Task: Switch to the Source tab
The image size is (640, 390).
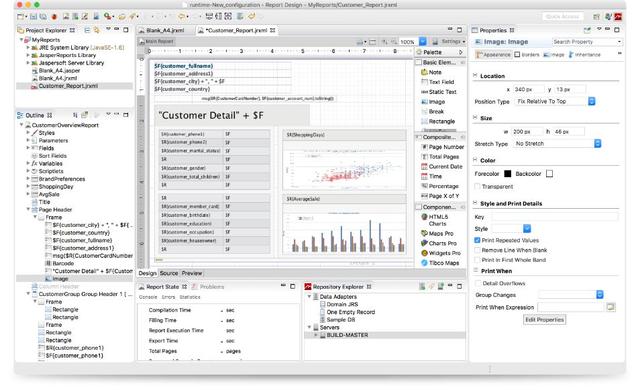Action: pyautogui.click(x=169, y=273)
